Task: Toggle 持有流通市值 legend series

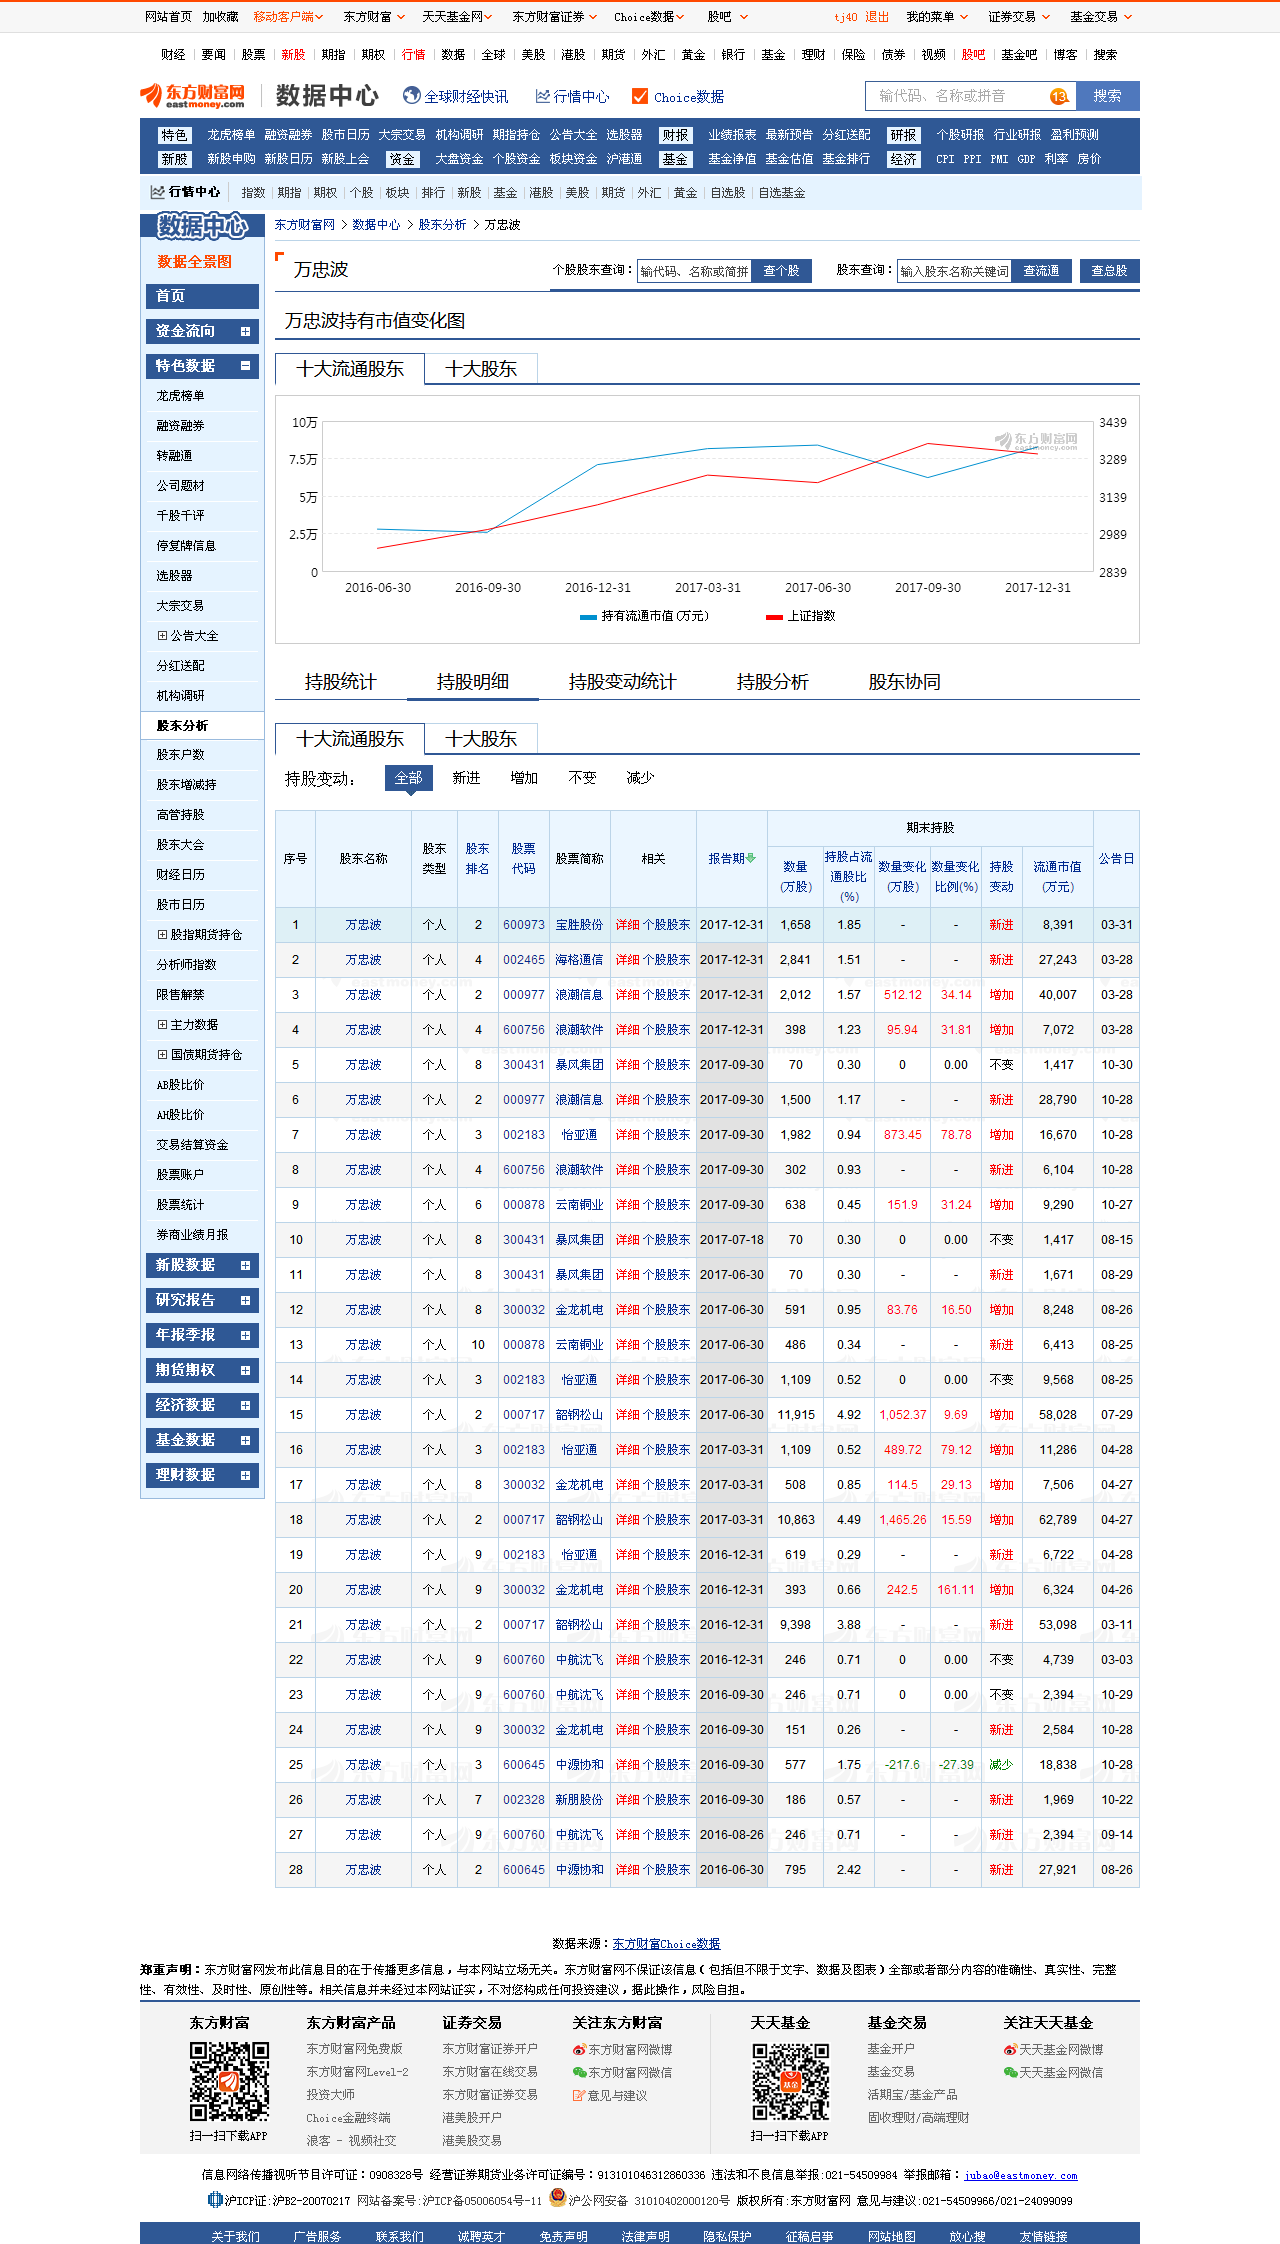Action: [x=644, y=616]
